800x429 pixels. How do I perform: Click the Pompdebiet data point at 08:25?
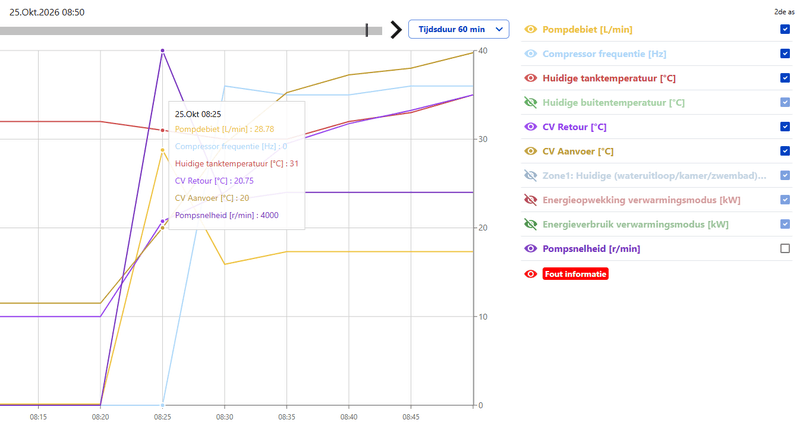pyautogui.click(x=163, y=150)
